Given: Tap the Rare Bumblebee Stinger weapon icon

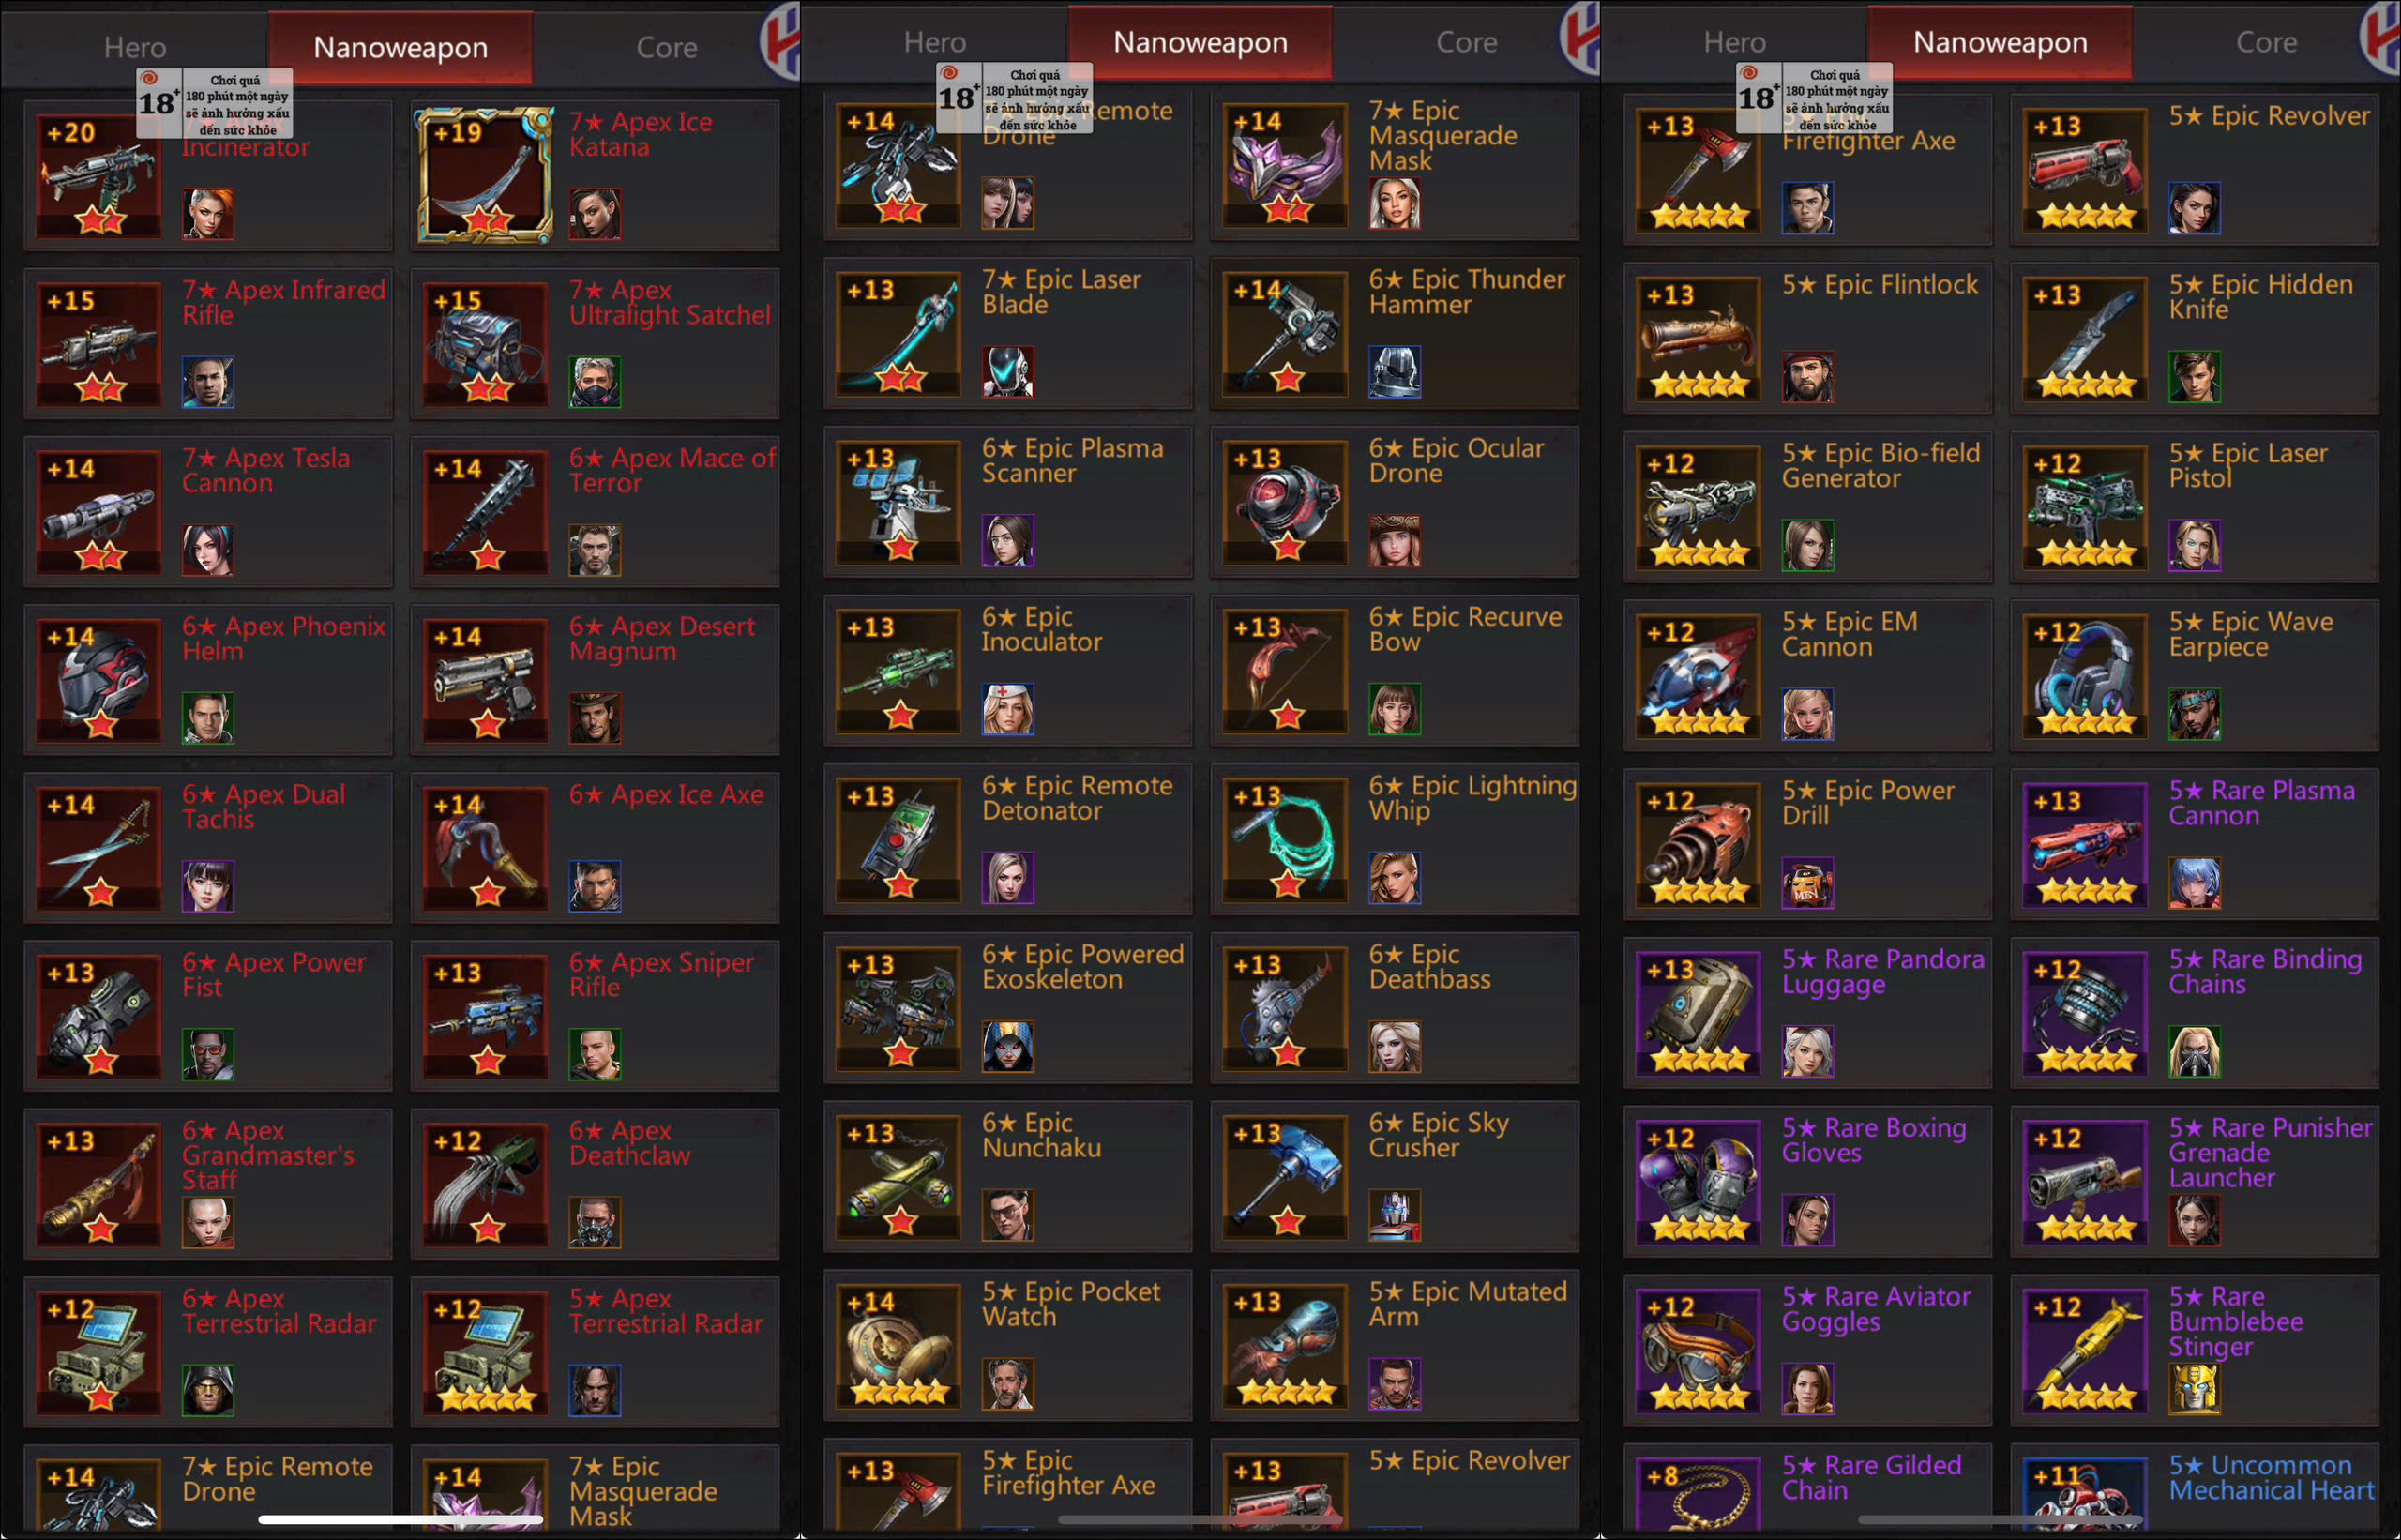Looking at the screenshot, I should pyautogui.click(x=2085, y=1350).
